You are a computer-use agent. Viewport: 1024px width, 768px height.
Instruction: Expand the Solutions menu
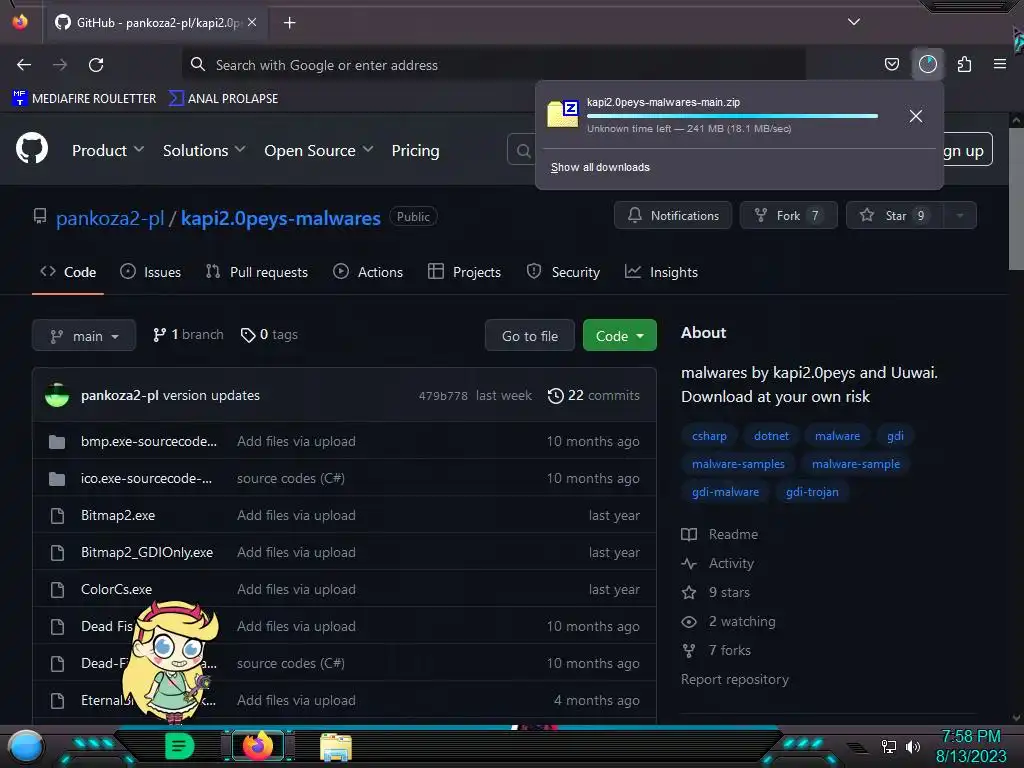pos(204,150)
